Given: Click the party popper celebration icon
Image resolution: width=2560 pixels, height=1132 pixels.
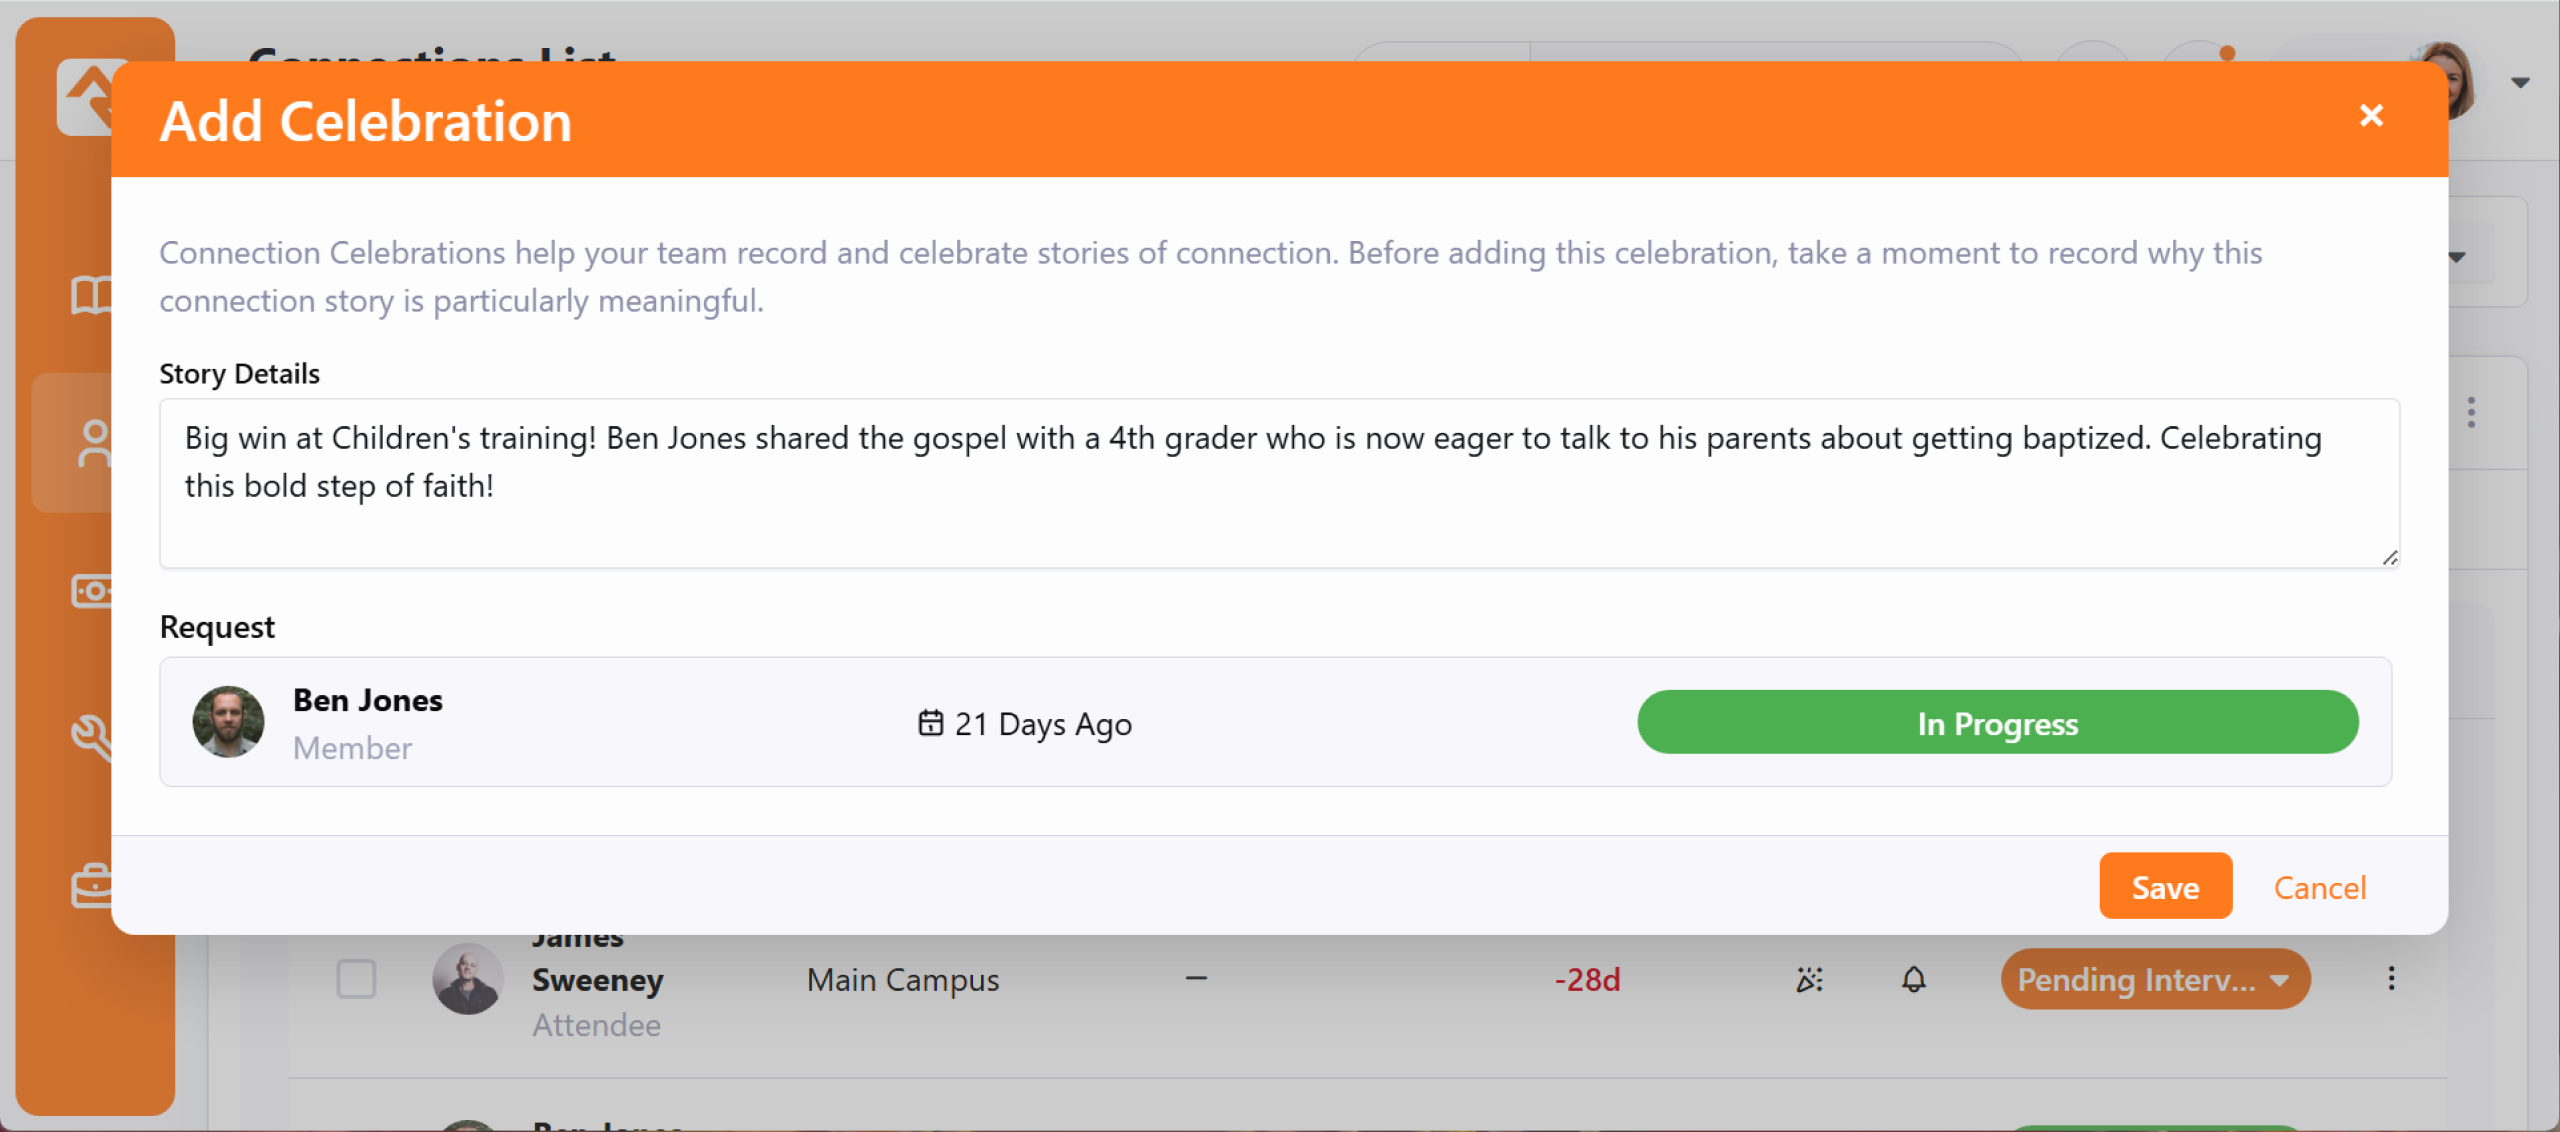Looking at the screenshot, I should click(x=1809, y=980).
